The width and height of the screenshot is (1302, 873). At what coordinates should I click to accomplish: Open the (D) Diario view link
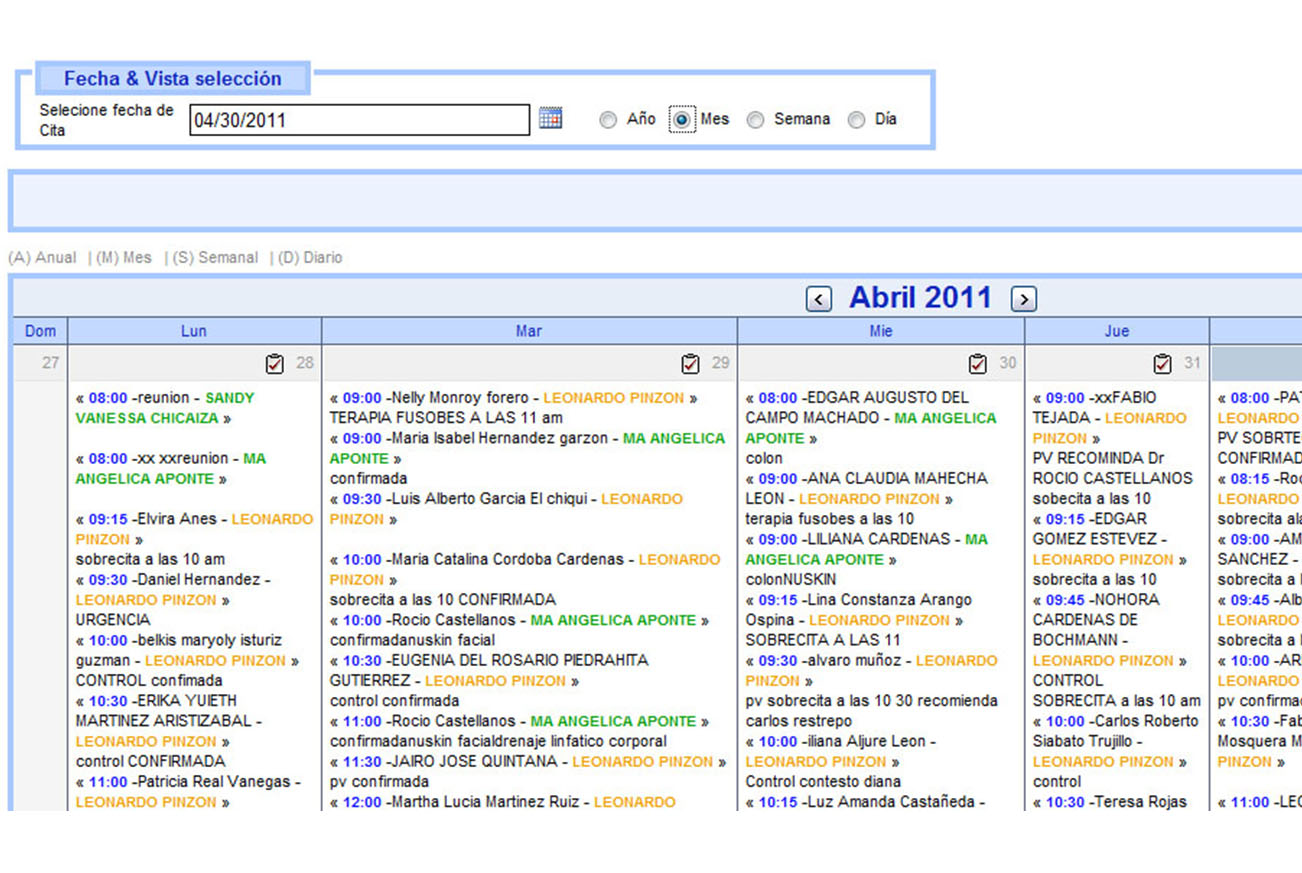point(310,258)
